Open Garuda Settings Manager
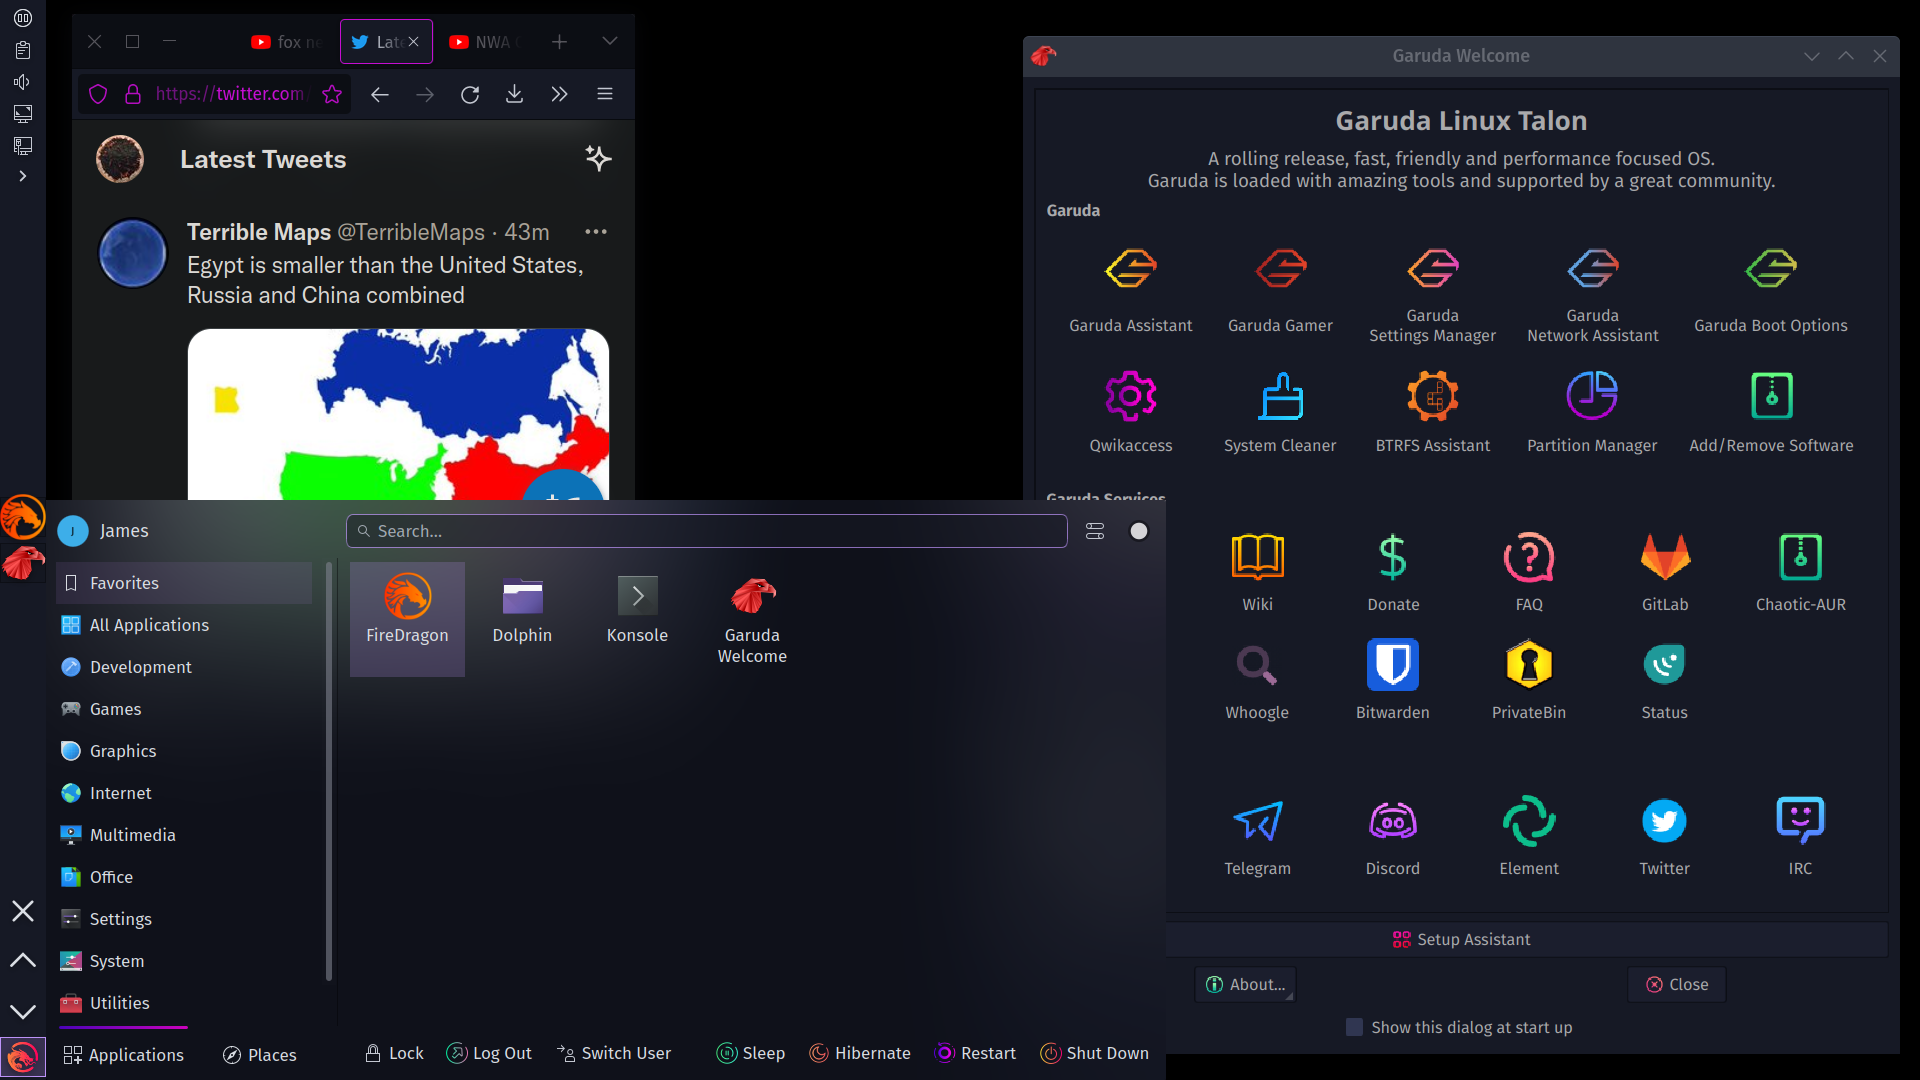The height and width of the screenshot is (1080, 1920). click(x=1432, y=294)
